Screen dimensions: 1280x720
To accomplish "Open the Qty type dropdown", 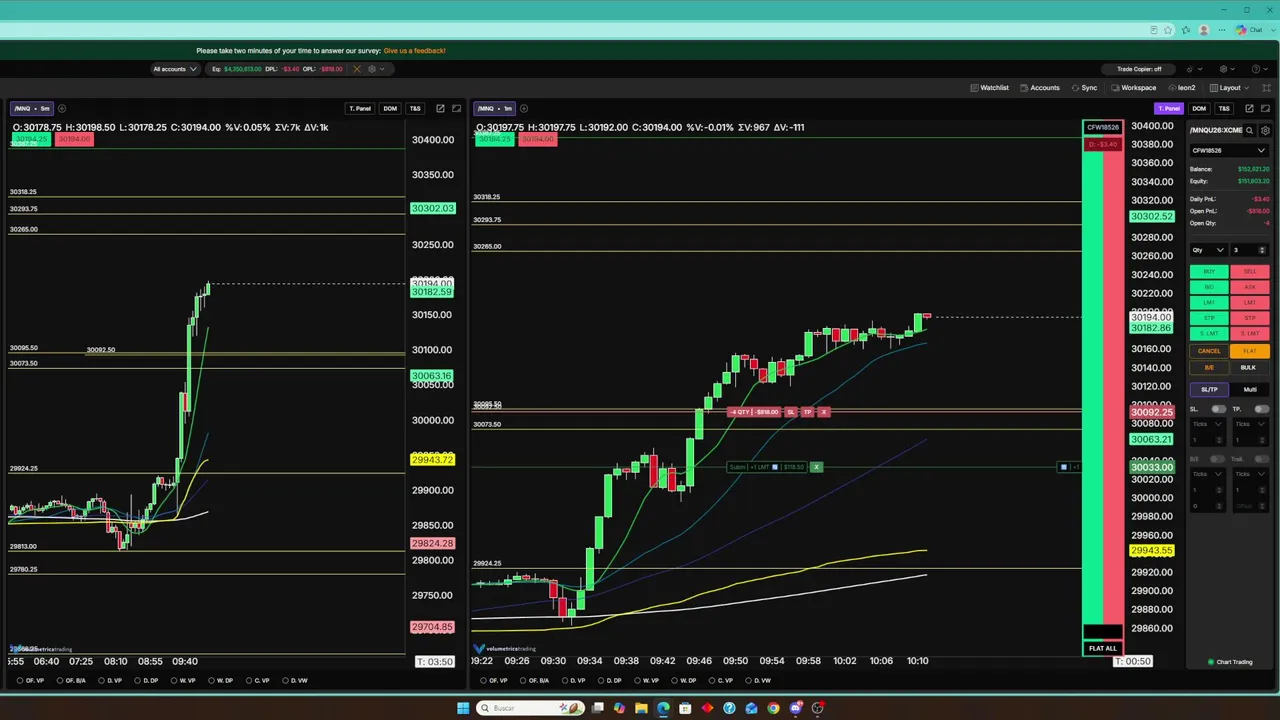I will [1209, 250].
